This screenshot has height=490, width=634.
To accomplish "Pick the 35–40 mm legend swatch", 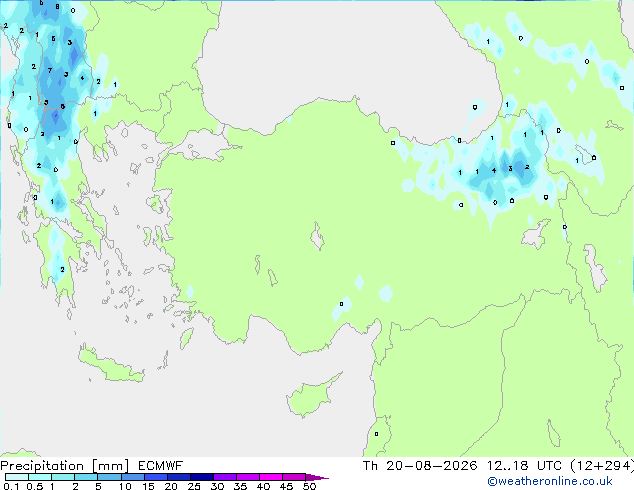I will click(x=248, y=477).
